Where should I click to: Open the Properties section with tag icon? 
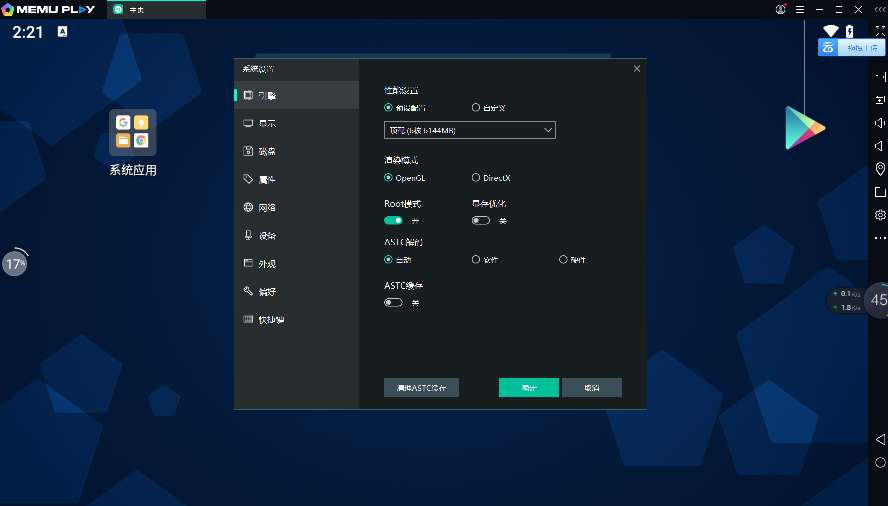click(x=296, y=179)
